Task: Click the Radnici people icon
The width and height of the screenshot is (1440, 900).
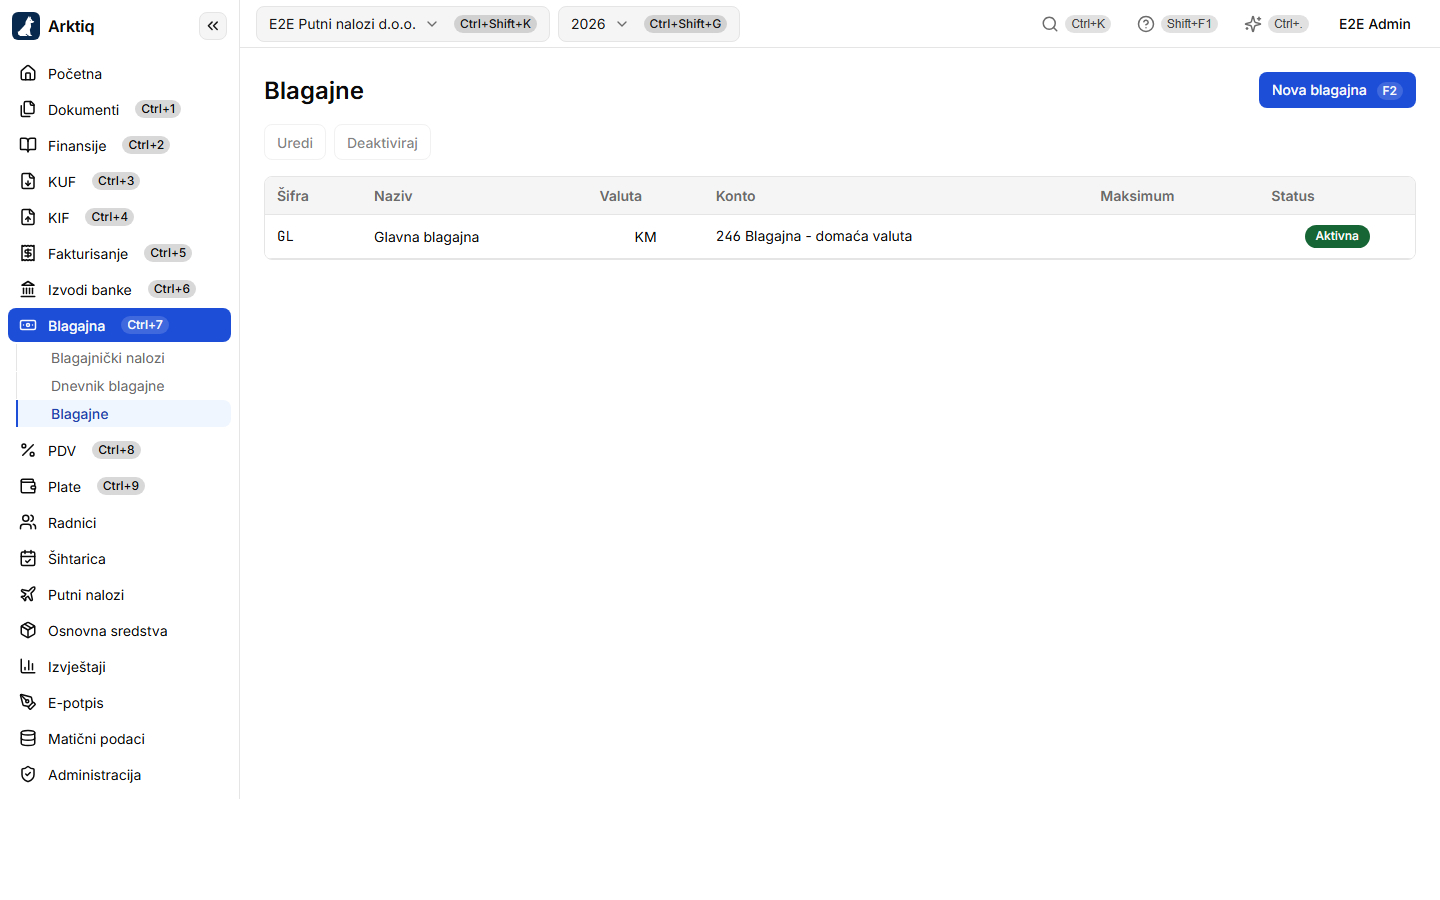Action: [x=28, y=522]
